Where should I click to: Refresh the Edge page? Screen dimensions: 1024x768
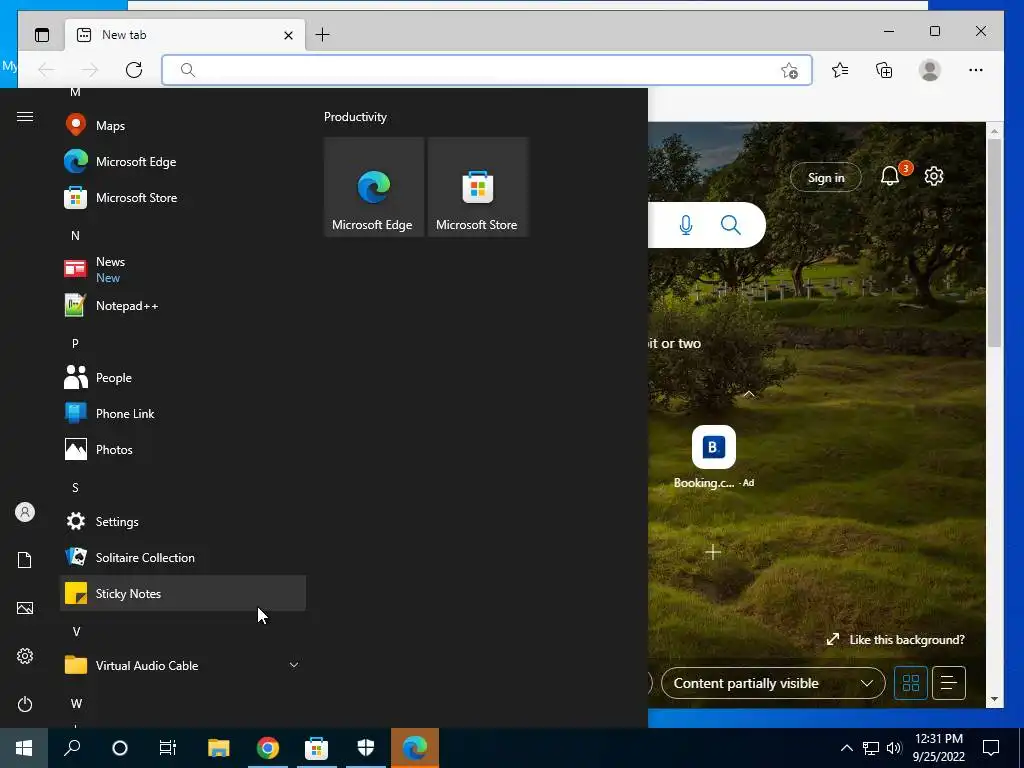click(x=134, y=70)
